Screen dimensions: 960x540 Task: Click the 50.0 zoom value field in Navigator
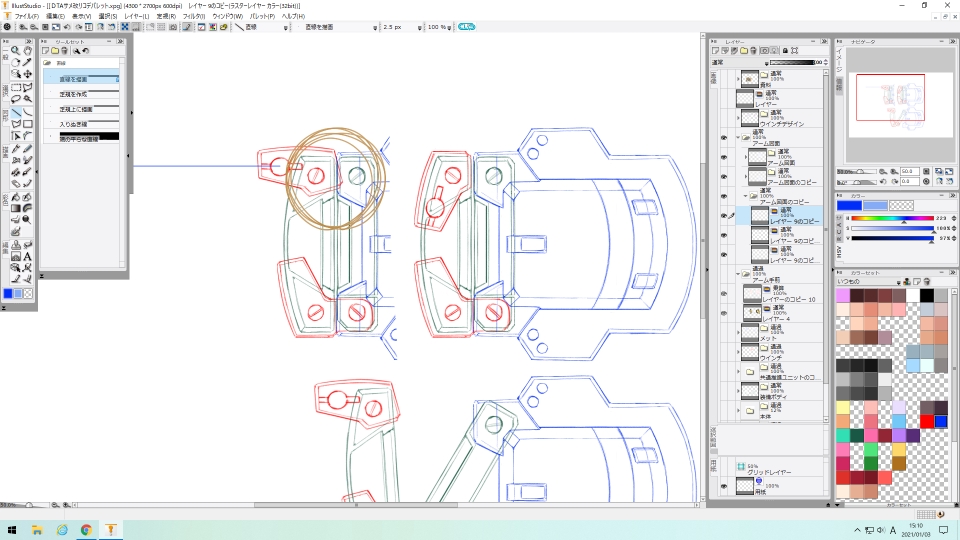click(909, 172)
